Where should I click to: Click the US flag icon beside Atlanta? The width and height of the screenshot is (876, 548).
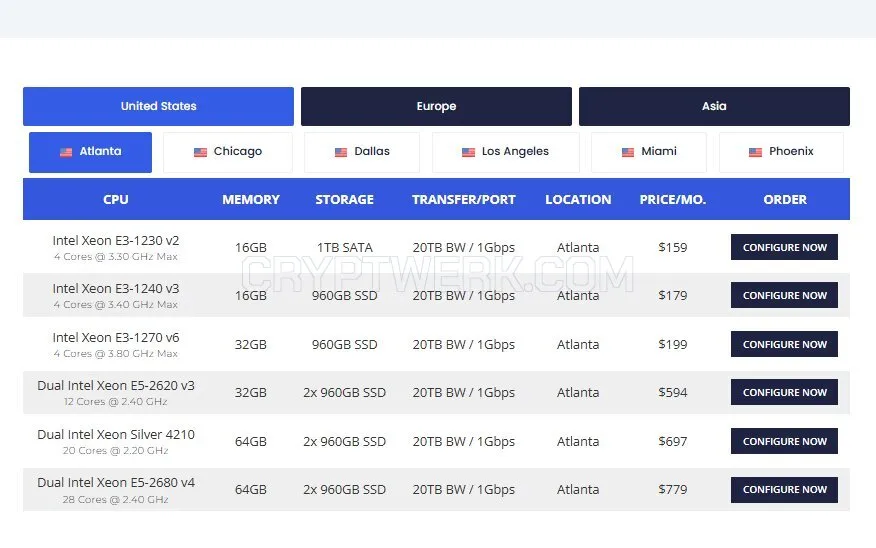66,152
